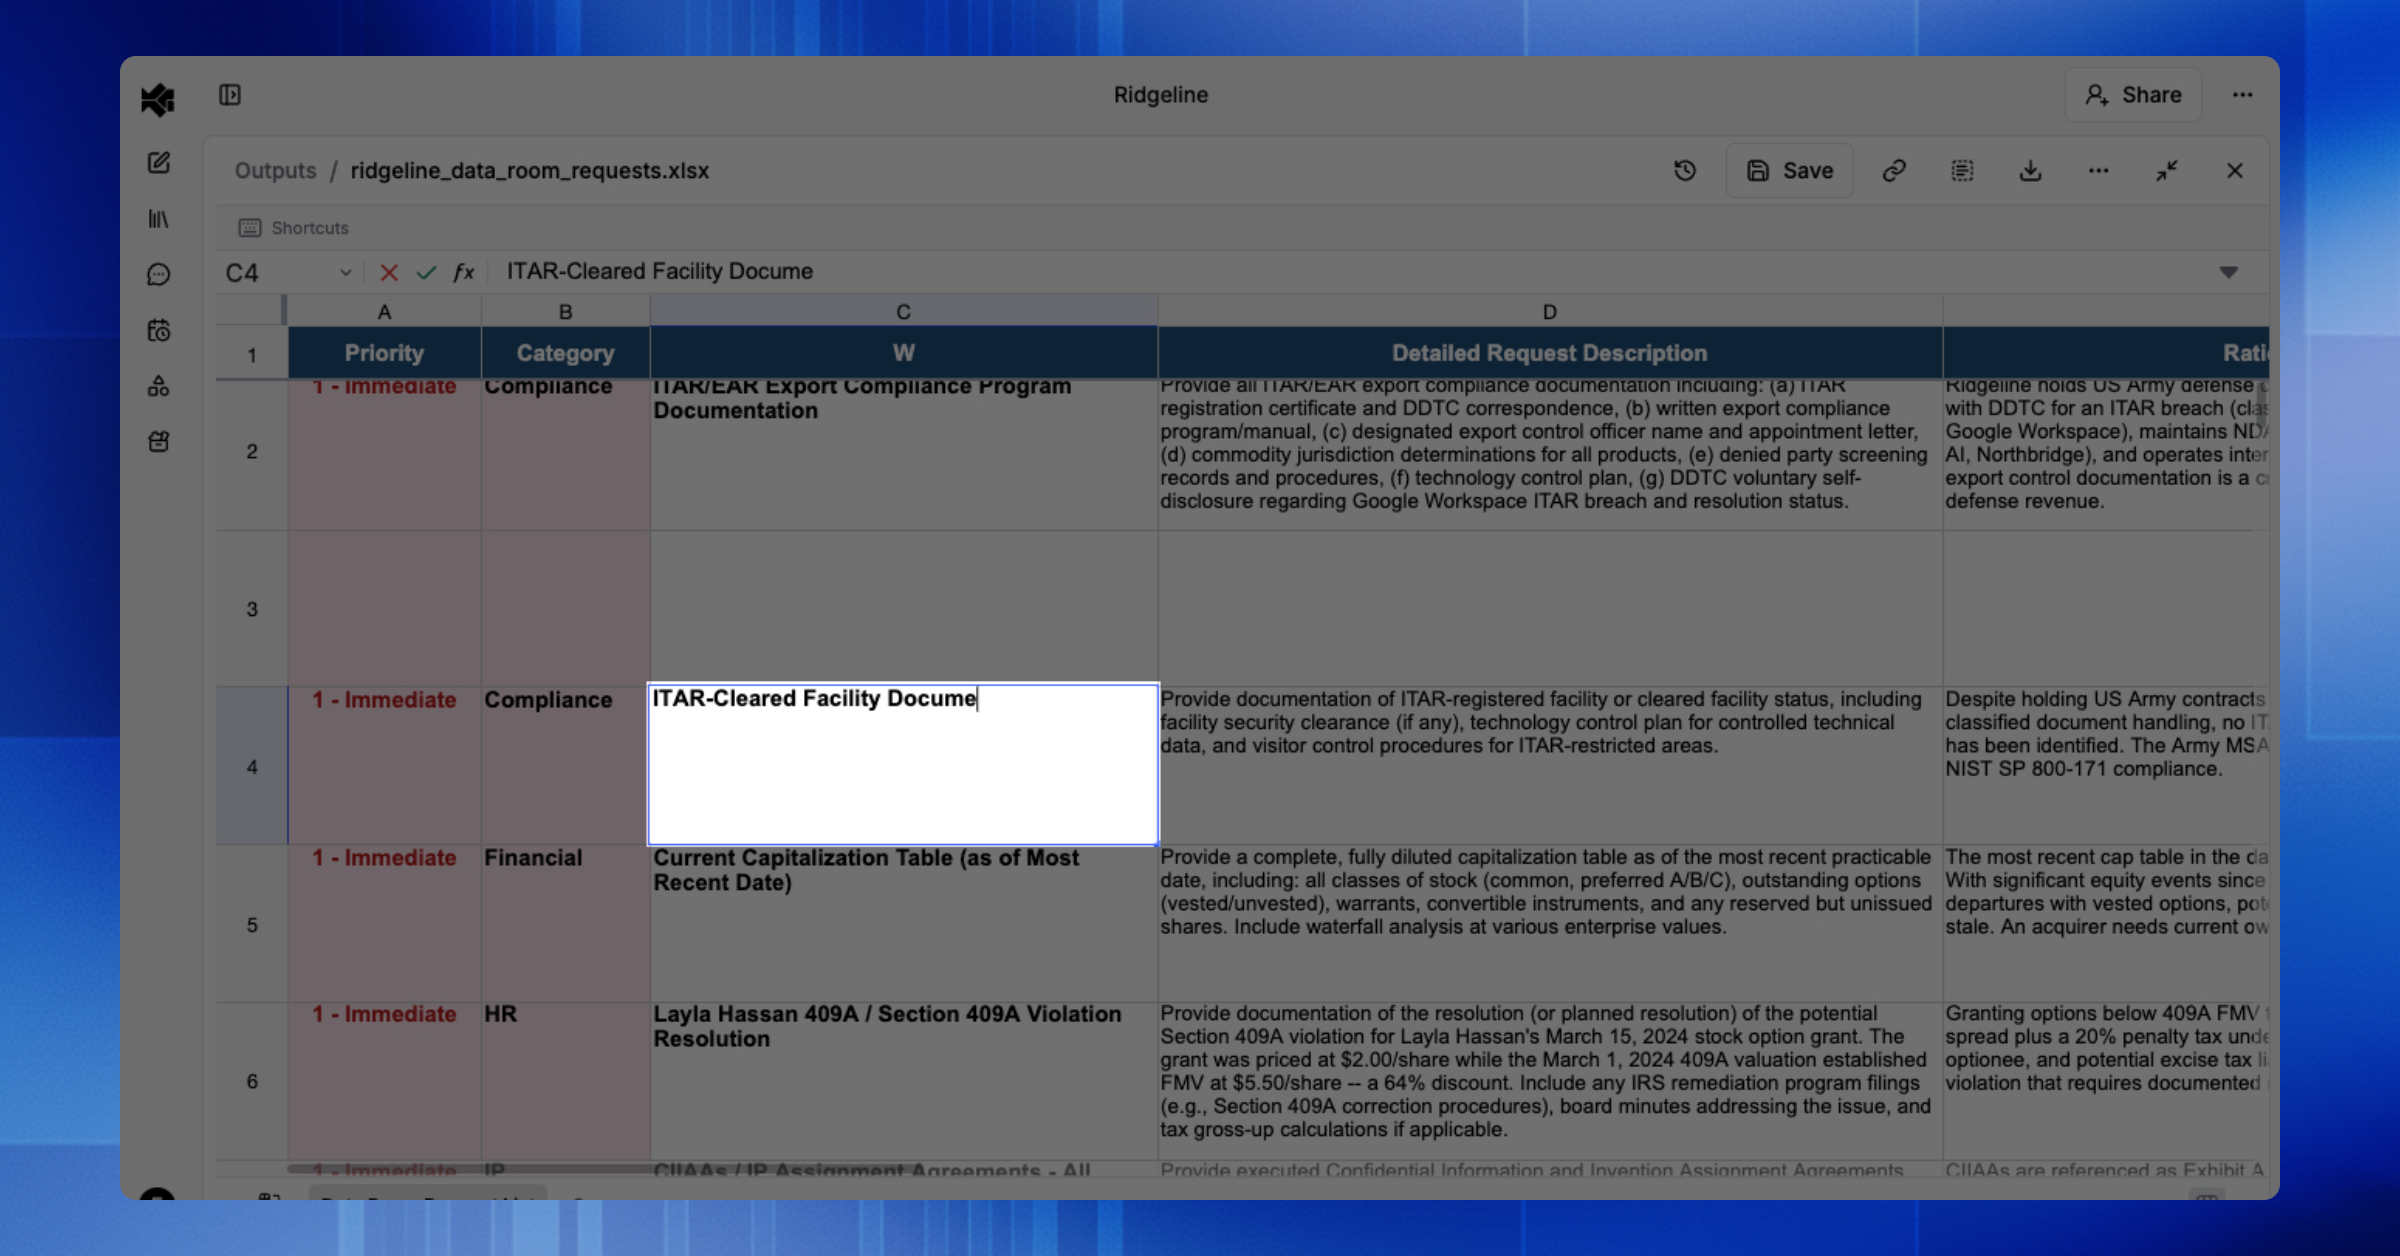Click the HR category cell
2400x1256 pixels.
[565, 1081]
